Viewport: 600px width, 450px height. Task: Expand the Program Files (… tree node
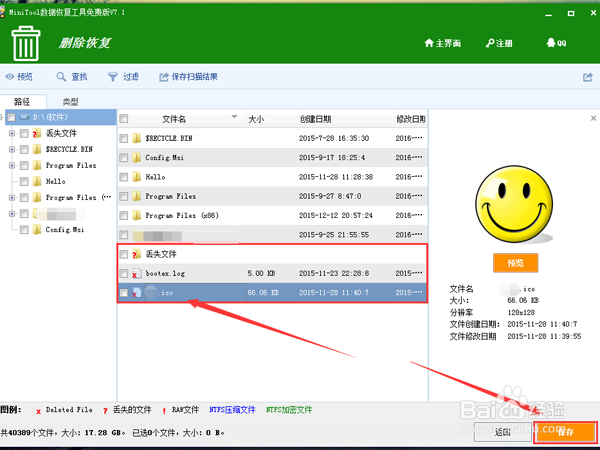[12, 197]
